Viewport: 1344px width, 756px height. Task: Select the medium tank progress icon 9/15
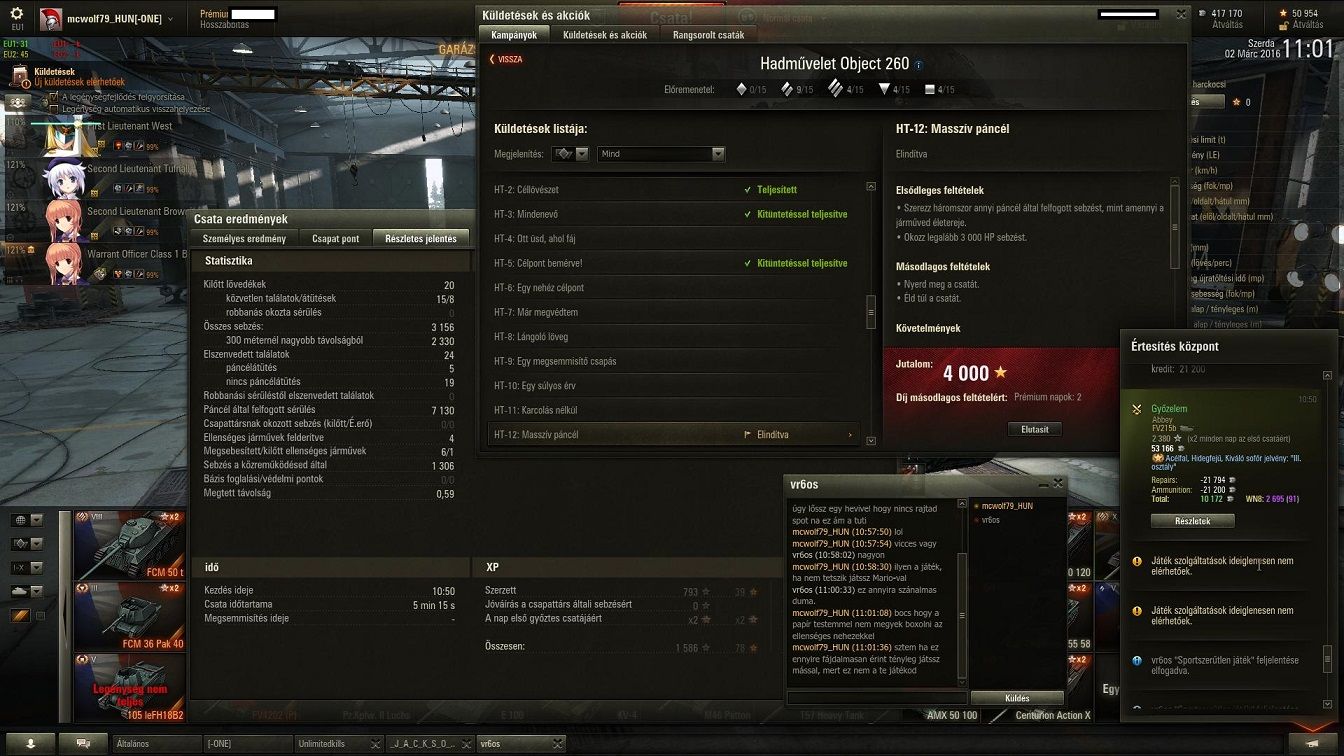coord(787,89)
